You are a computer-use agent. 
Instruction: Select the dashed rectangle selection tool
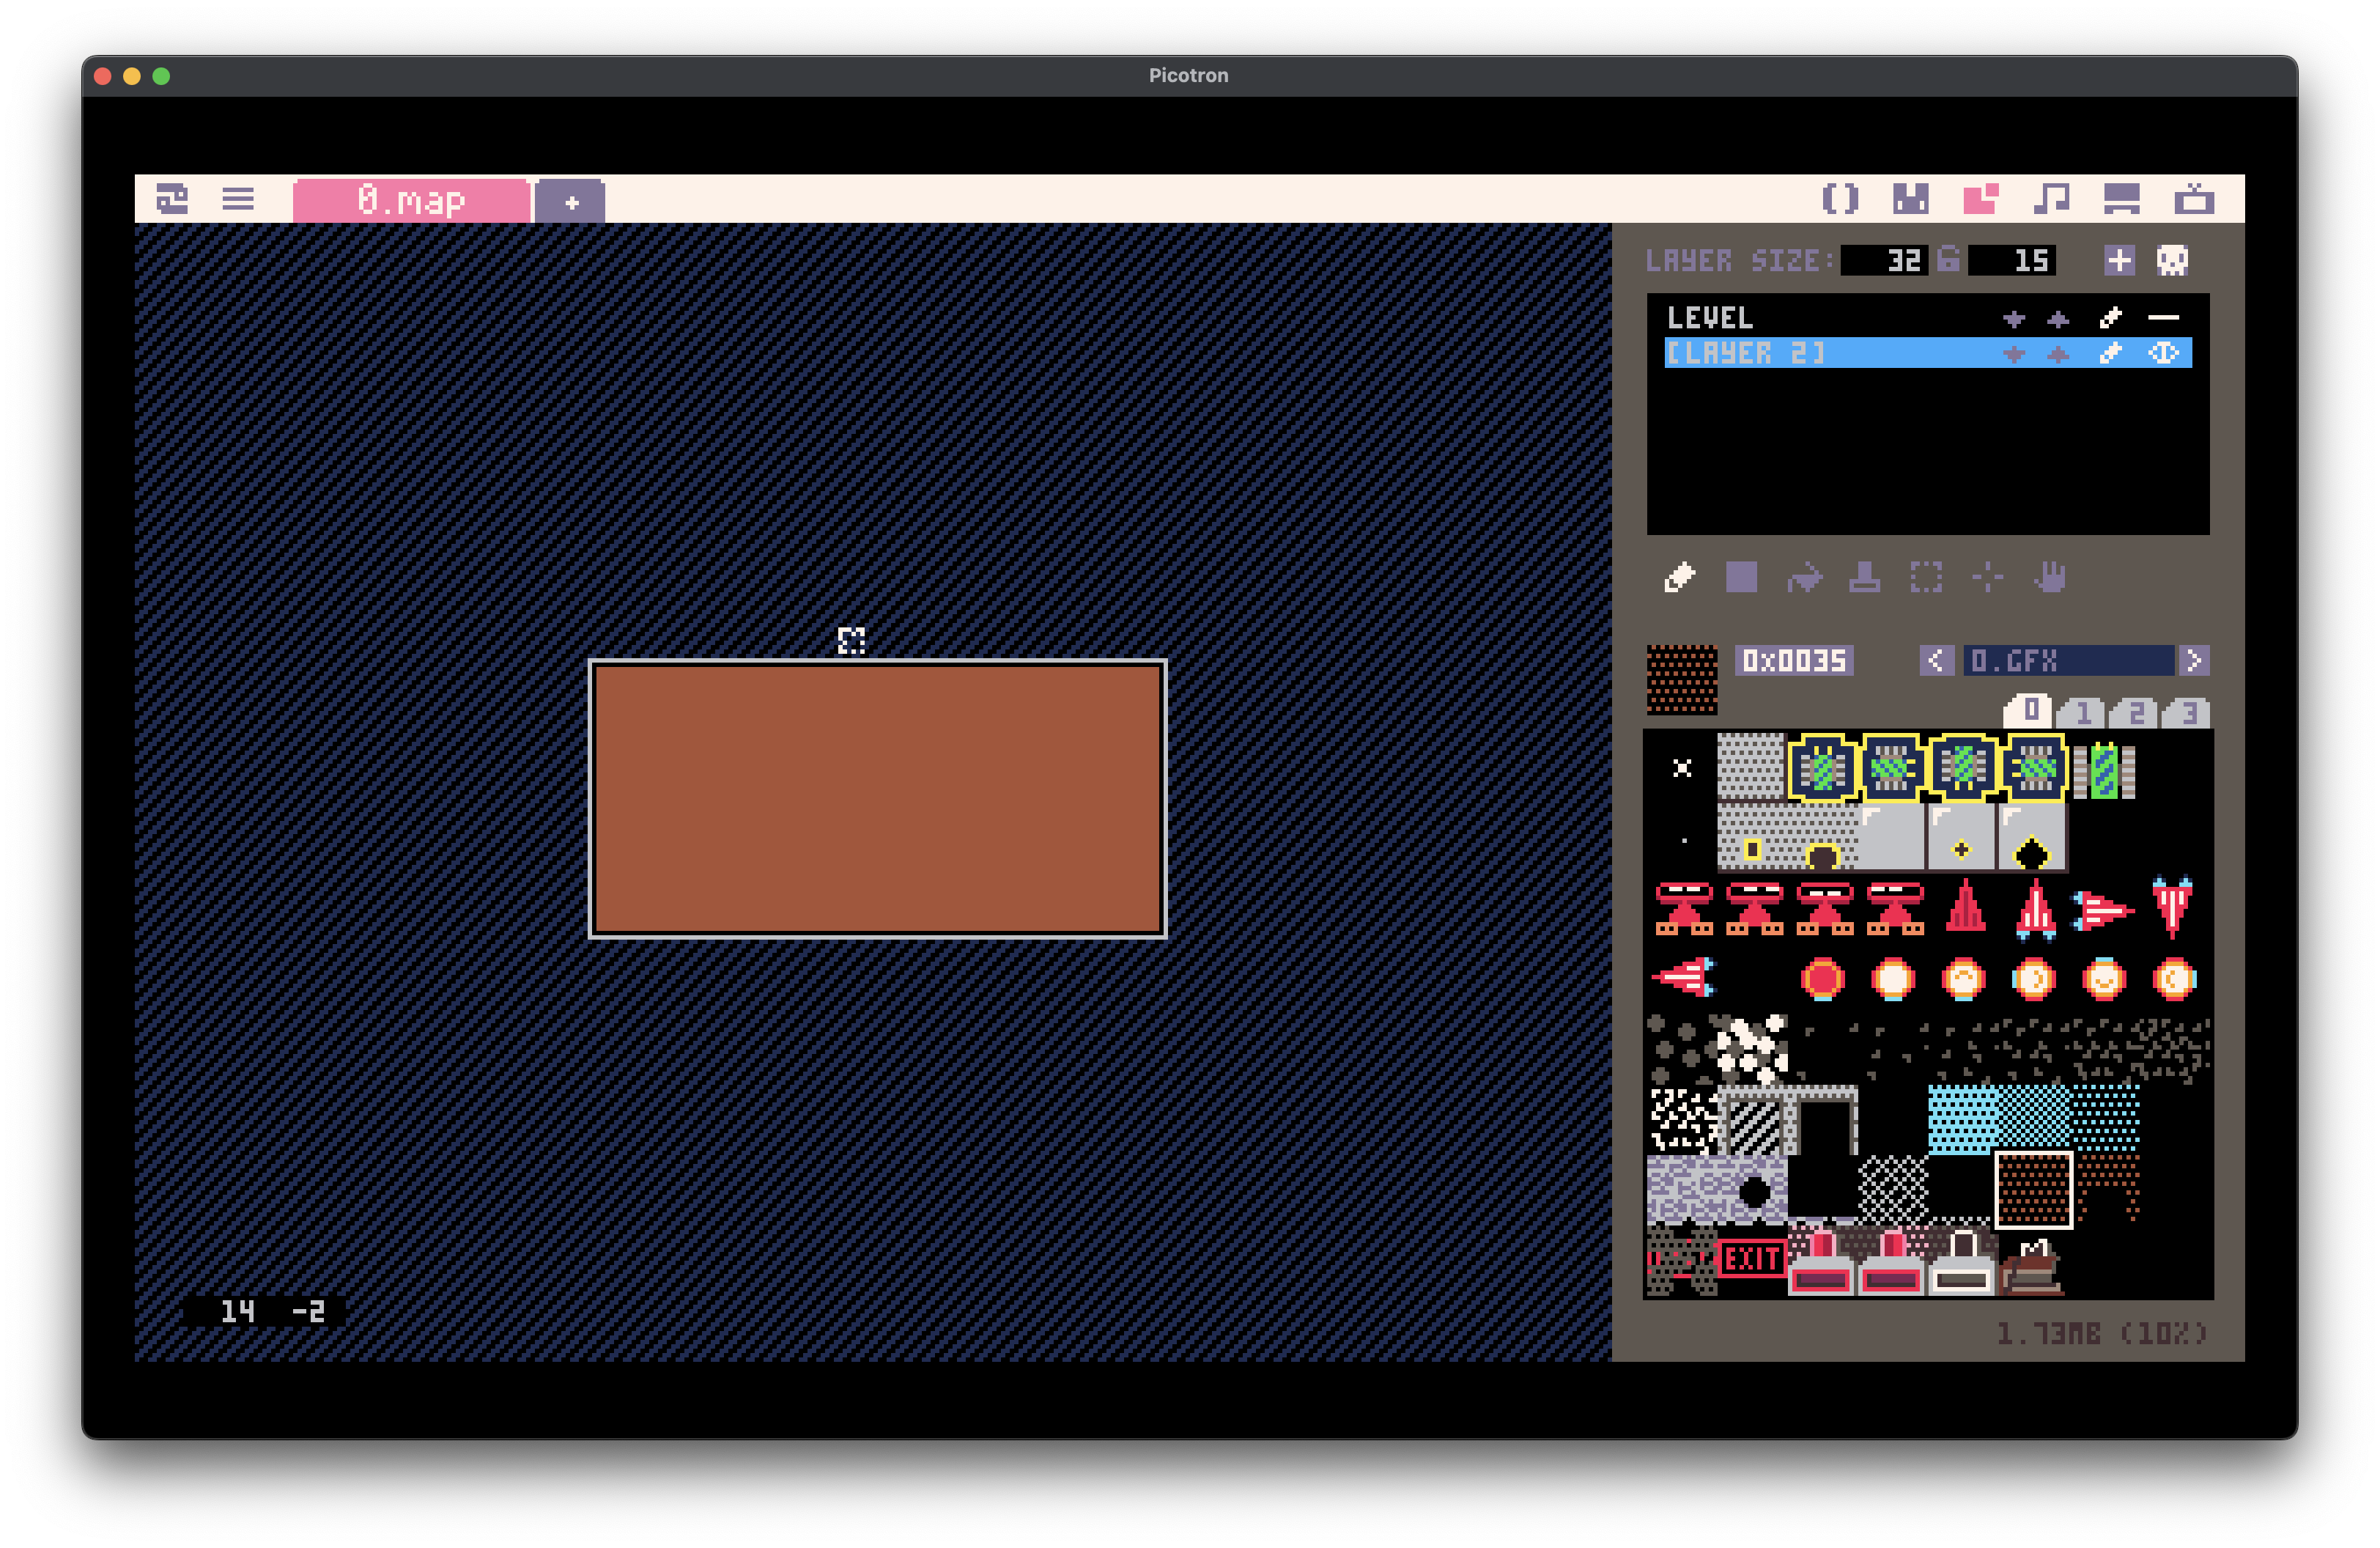pos(1926,577)
